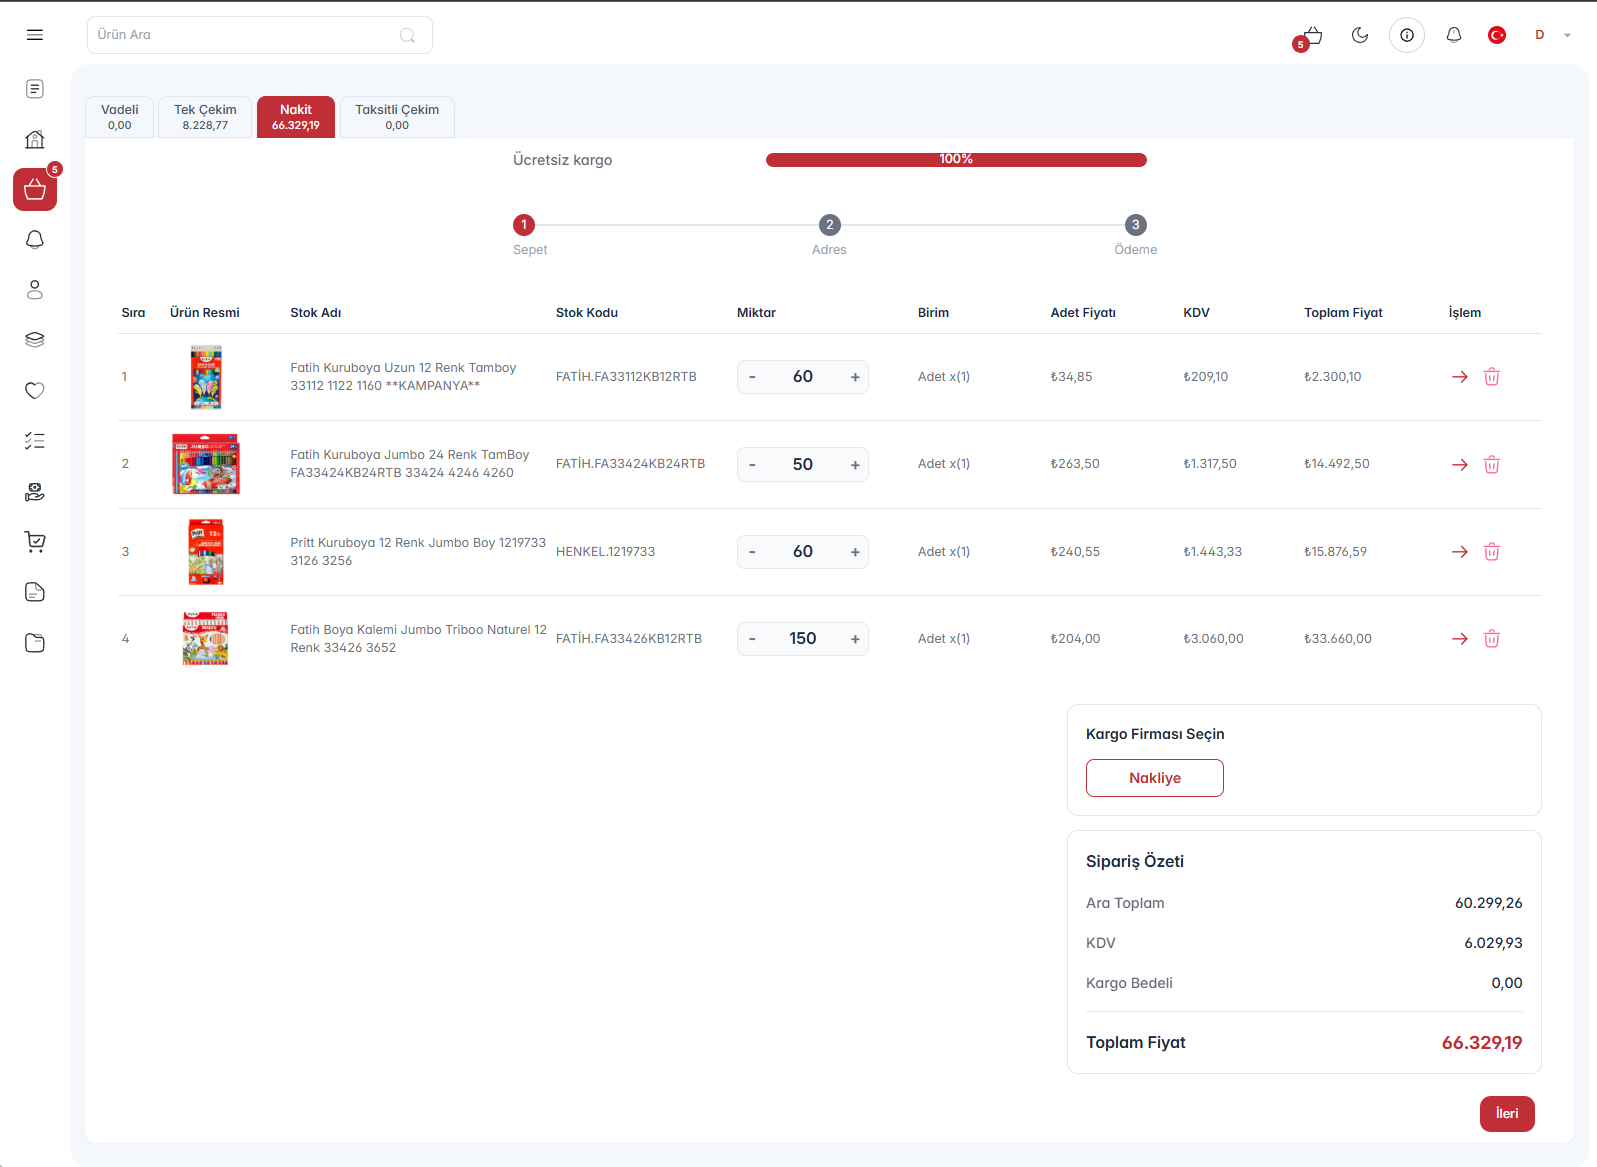Open the hamburger menu icon
The image size is (1597, 1167).
click(35, 35)
